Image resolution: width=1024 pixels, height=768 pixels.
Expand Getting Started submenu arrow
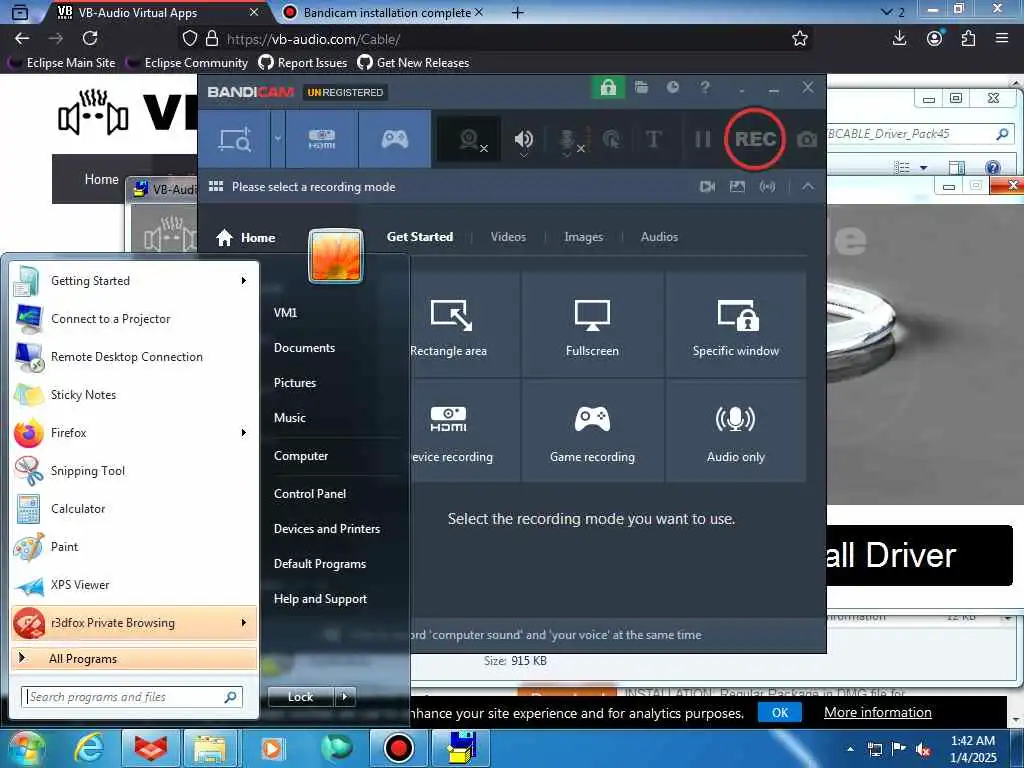coord(244,281)
